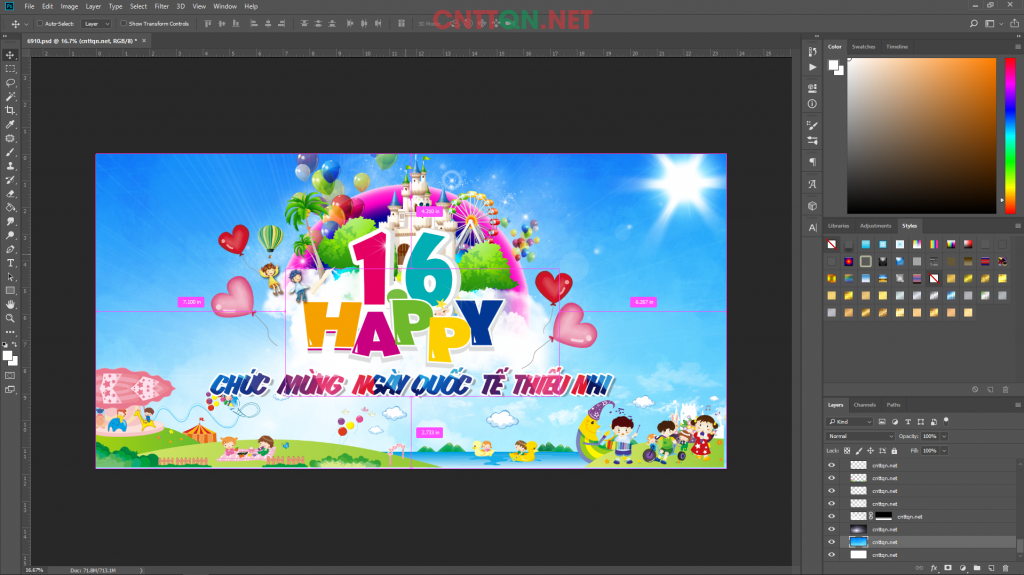Select the Smudge tool
Viewport: 1024px width, 575px height.
10,222
